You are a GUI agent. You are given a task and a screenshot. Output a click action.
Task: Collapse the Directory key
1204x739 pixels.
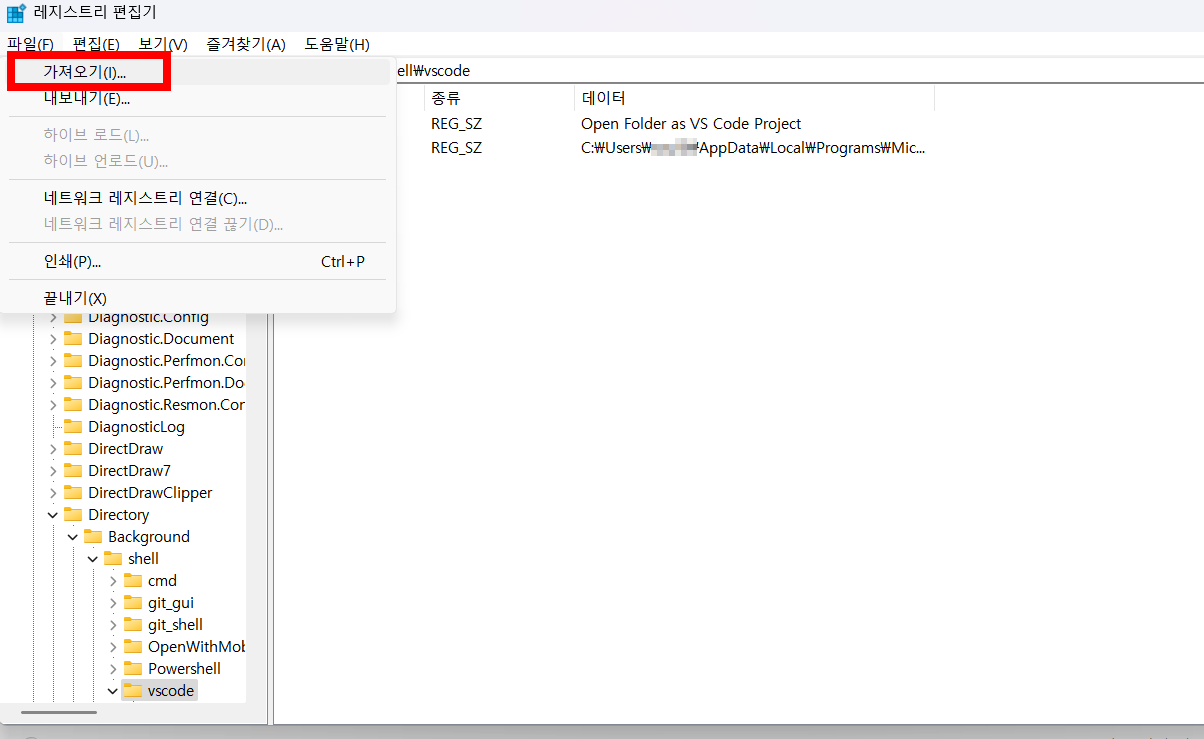[x=53, y=515]
